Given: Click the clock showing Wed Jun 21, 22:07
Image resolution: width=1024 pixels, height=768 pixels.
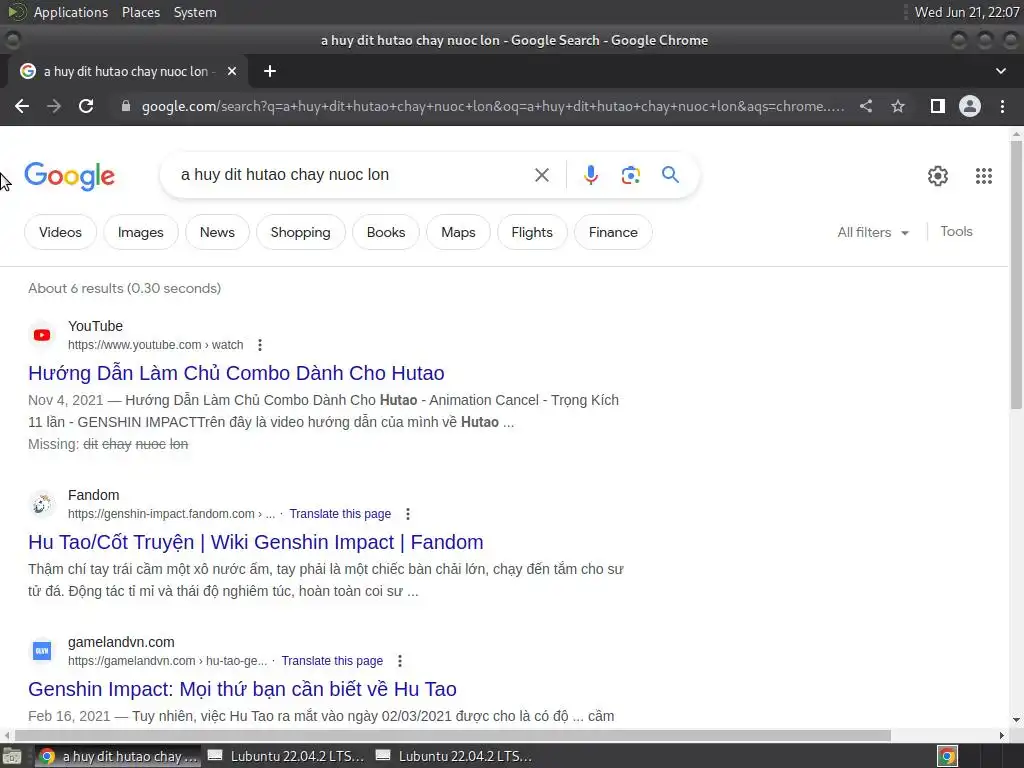Looking at the screenshot, I should click(967, 12).
